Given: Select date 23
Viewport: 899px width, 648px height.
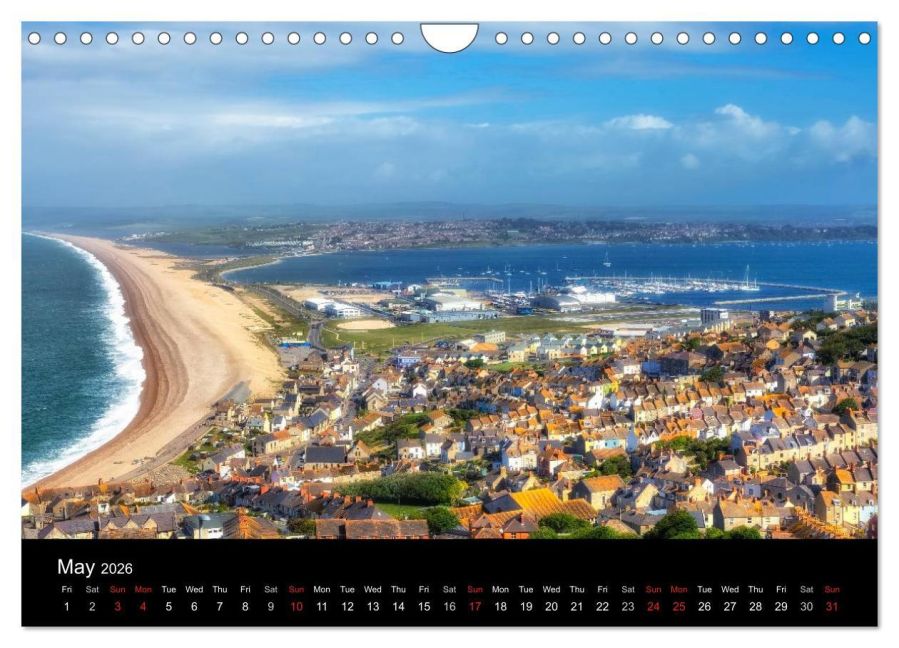Looking at the screenshot, I should tap(628, 607).
